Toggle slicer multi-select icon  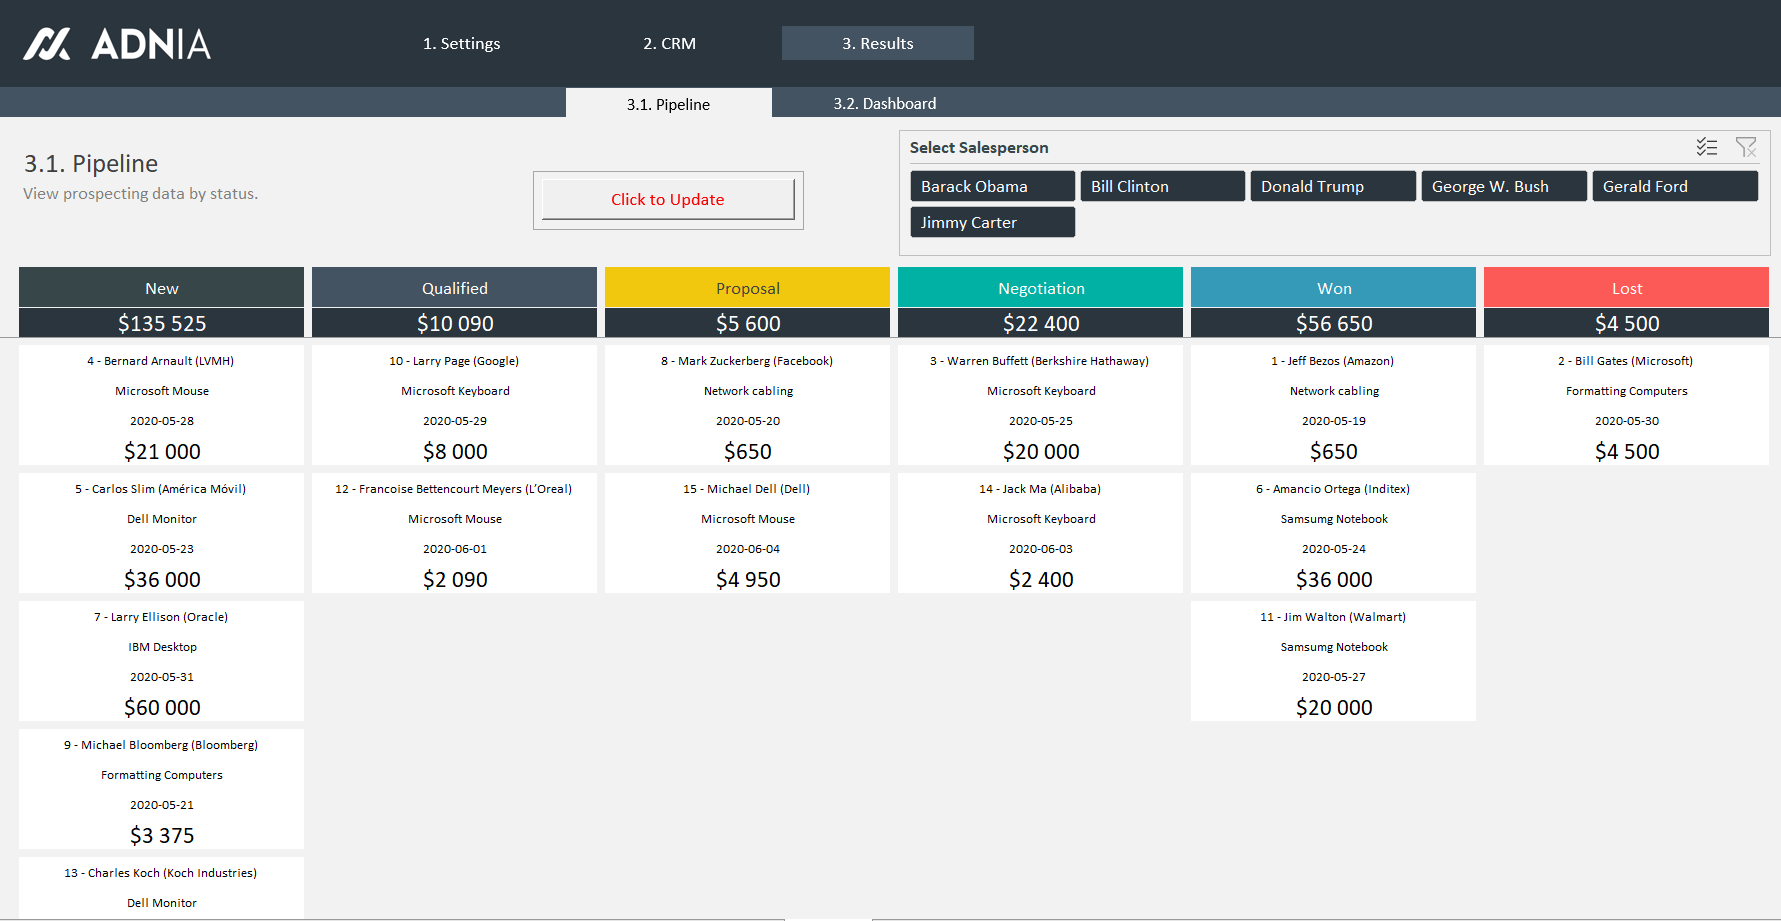tap(1707, 147)
